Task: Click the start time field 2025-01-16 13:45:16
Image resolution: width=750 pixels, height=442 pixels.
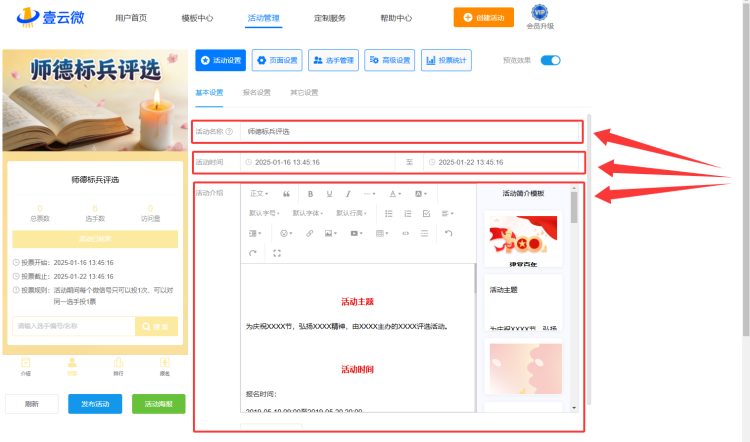Action: (318, 163)
